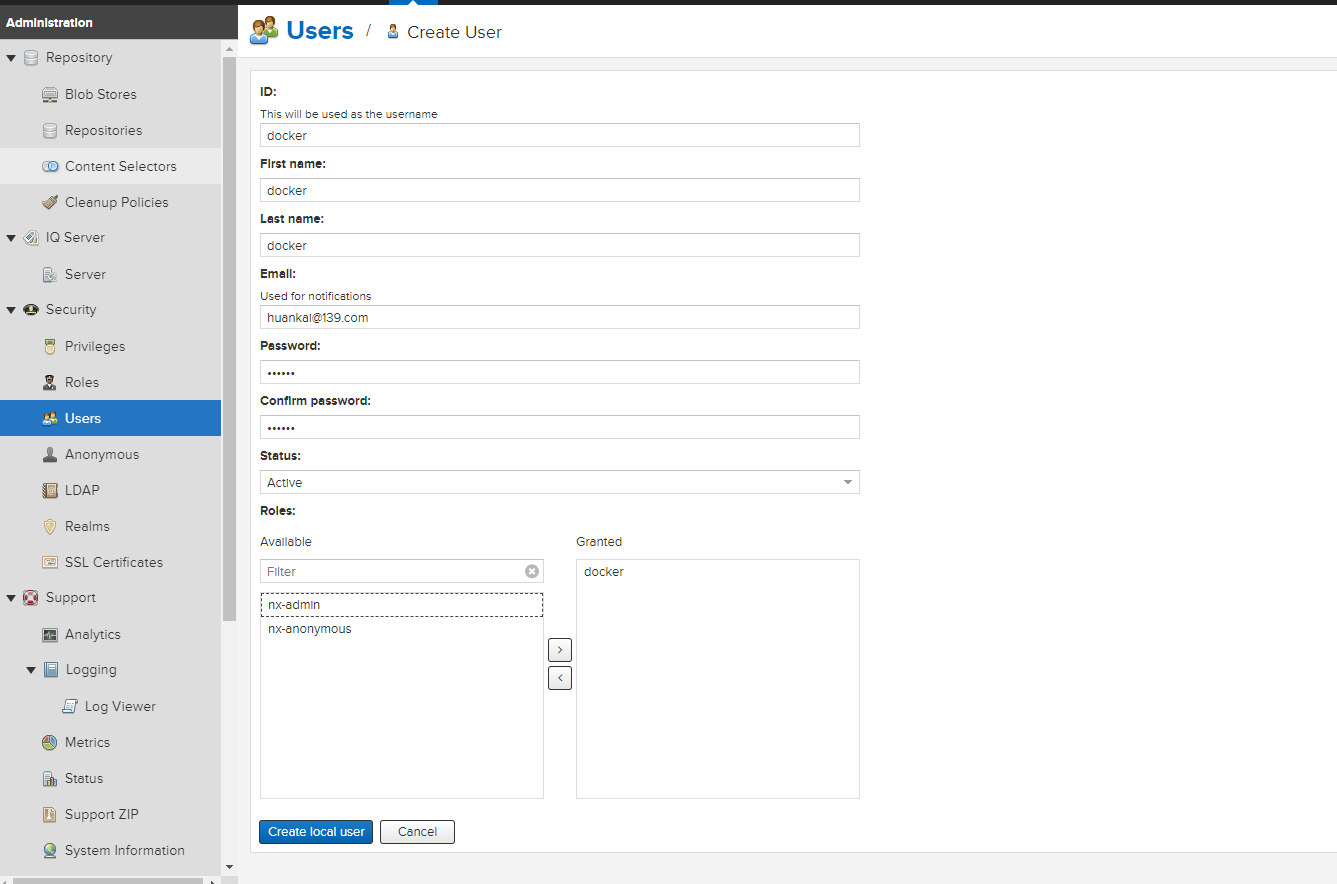Image resolution: width=1337 pixels, height=884 pixels.
Task: Click the Anonymous user icon
Action: click(50, 454)
